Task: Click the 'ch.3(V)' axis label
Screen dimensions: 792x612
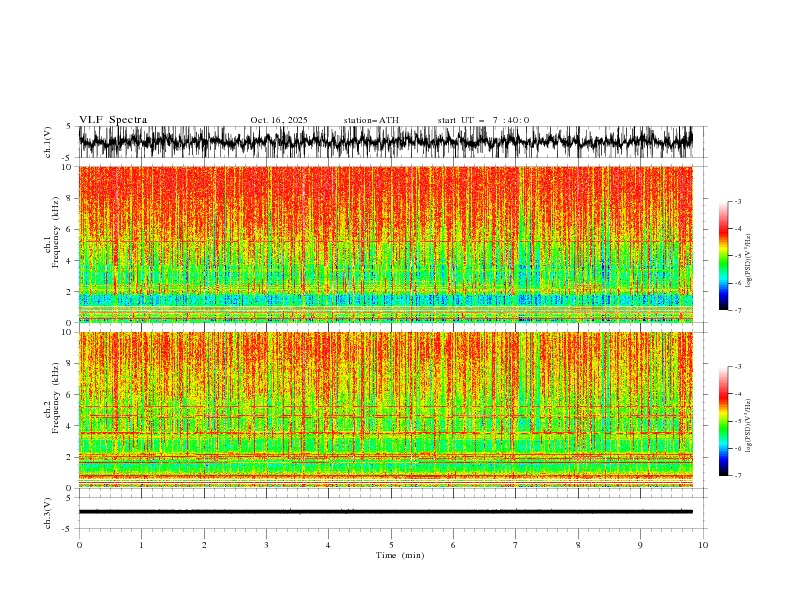Action: point(48,513)
